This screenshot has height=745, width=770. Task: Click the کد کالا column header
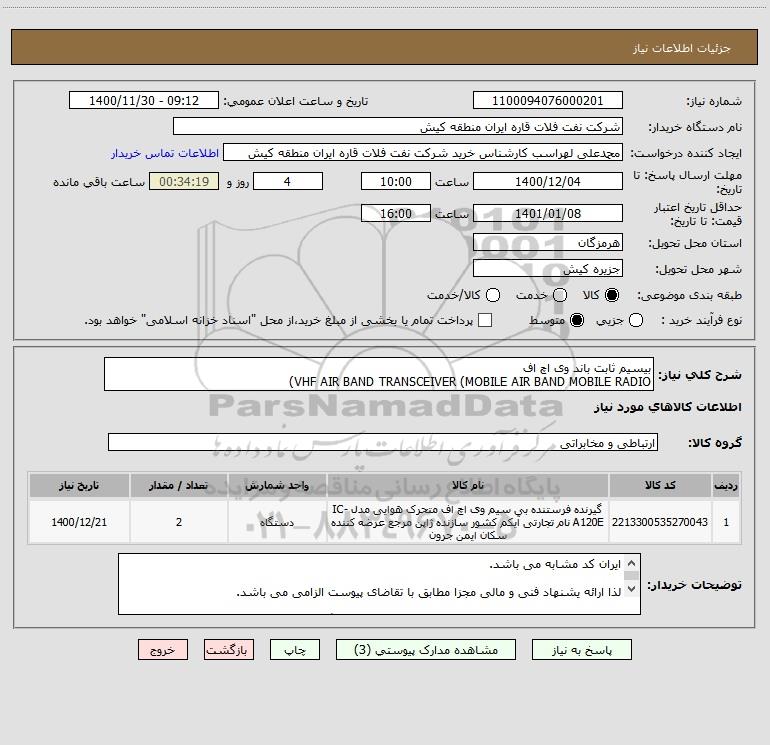660,485
